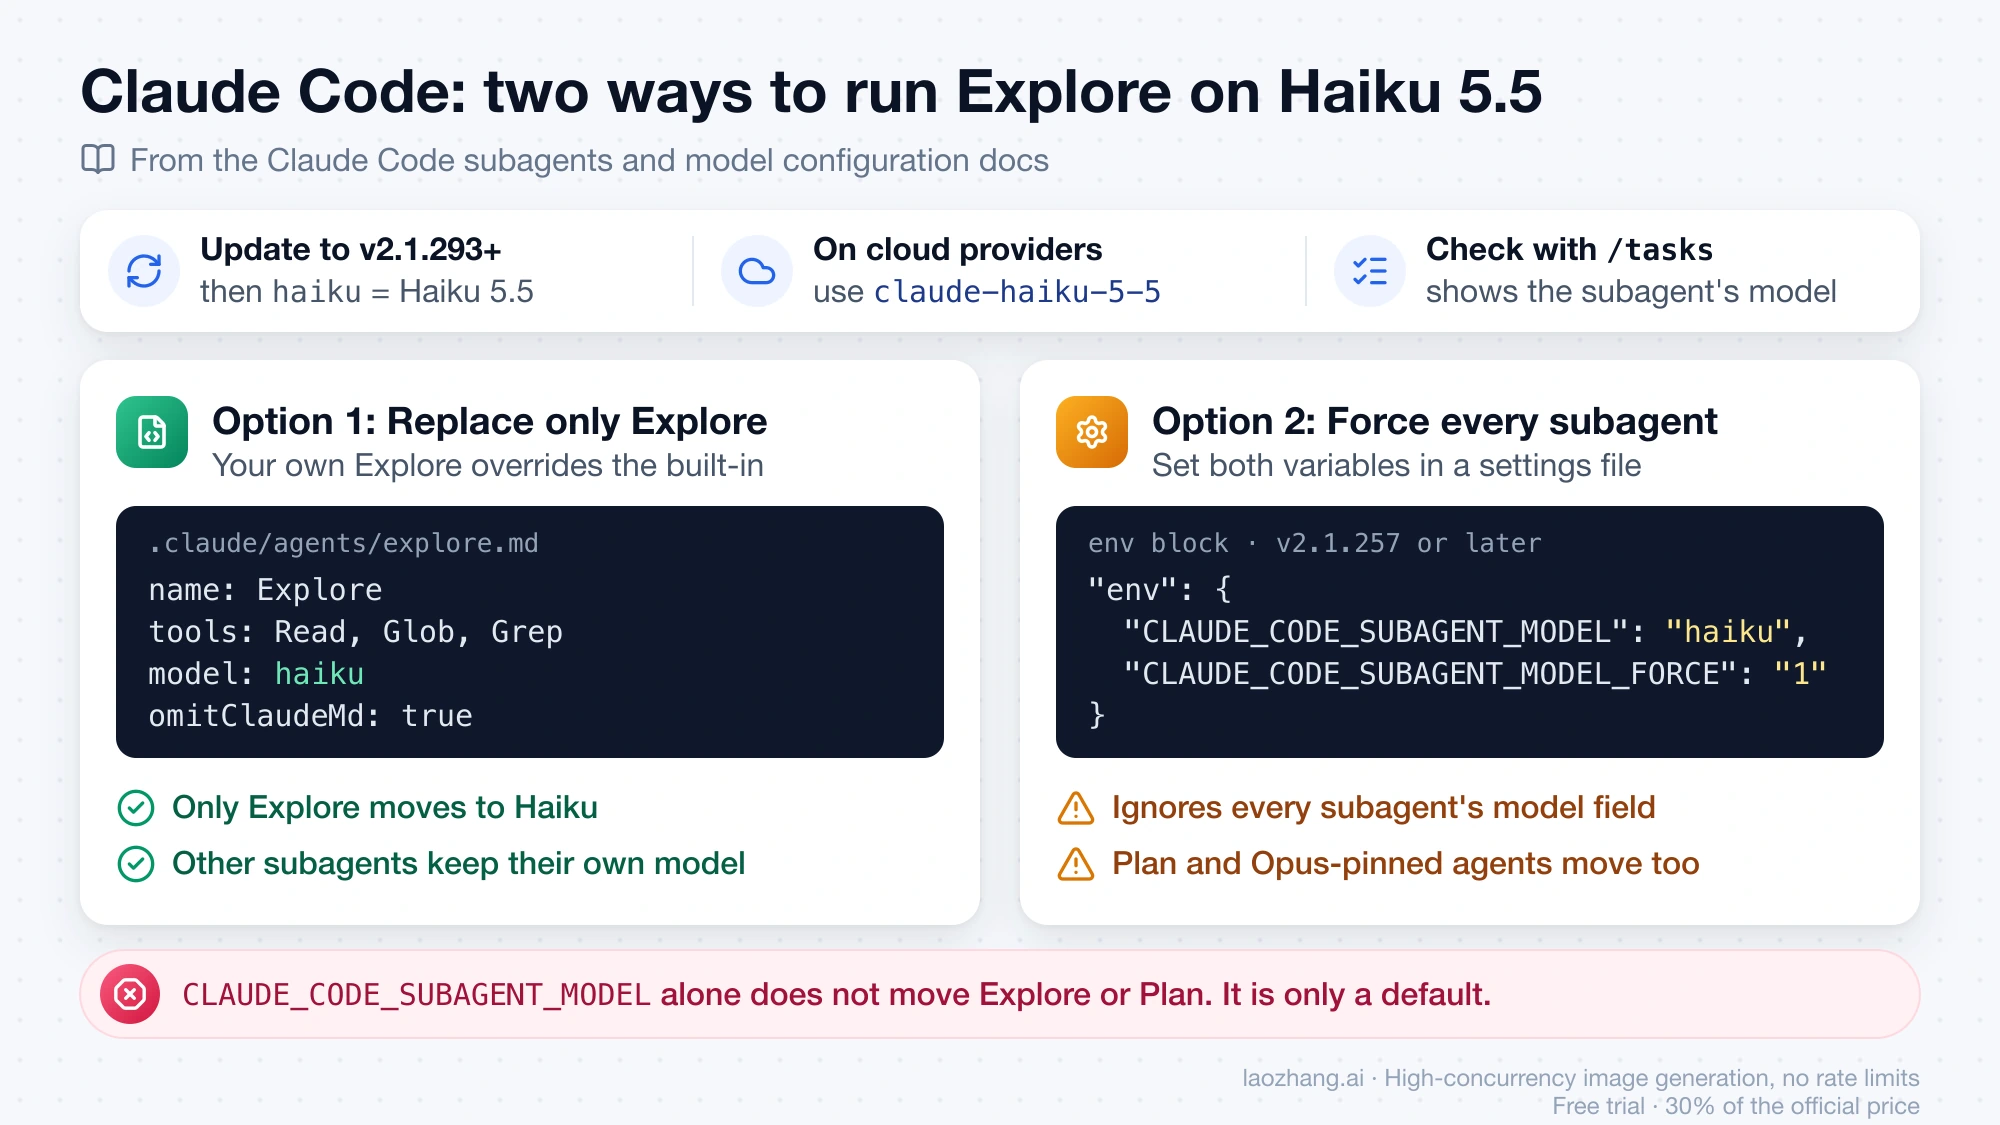The height and width of the screenshot is (1125, 2000).
Task: Click the key "CLAUDE_CODE_SUBAGENT_MODEL" in the env block
Action: pyautogui.click(x=1377, y=632)
